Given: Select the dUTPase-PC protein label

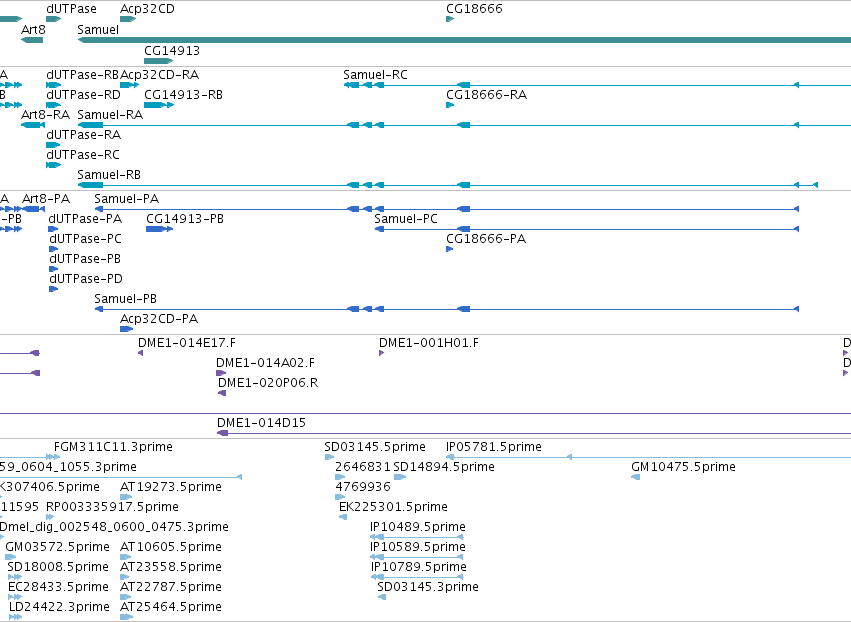Looking at the screenshot, I should click(x=85, y=239).
